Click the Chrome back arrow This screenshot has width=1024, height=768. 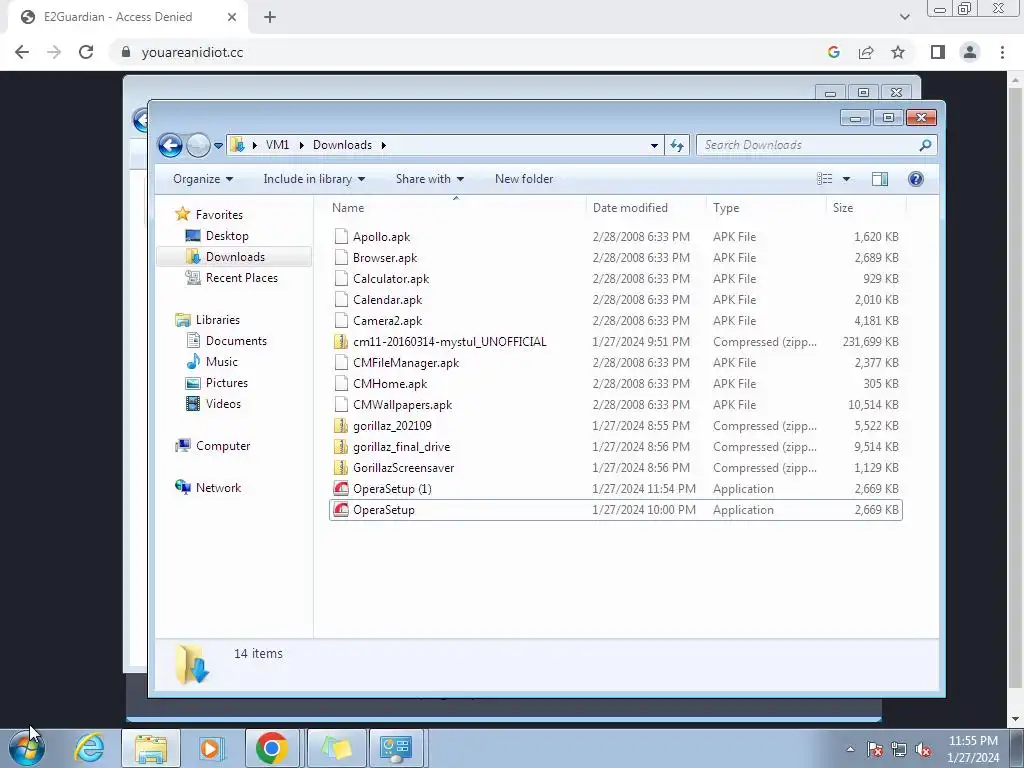coord(22,52)
